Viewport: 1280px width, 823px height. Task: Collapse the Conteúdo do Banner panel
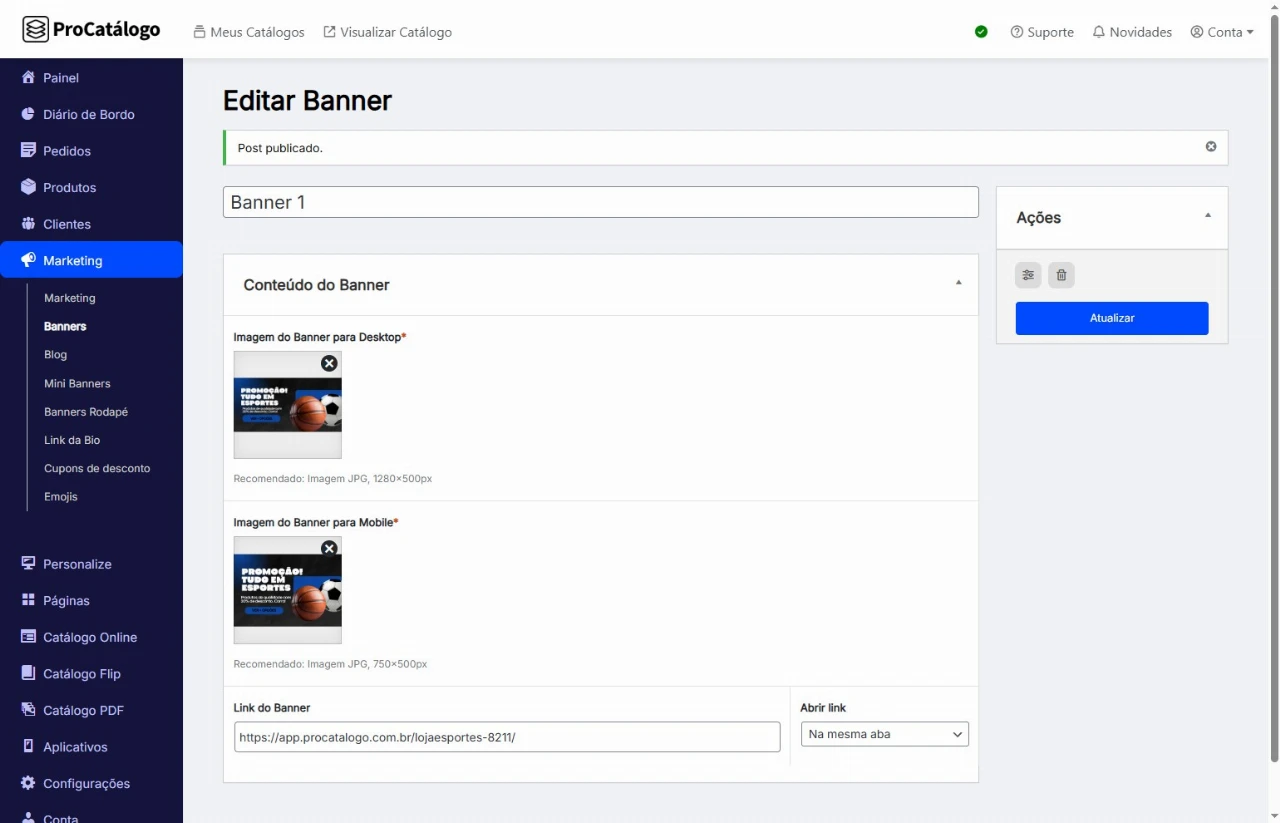[x=958, y=284]
